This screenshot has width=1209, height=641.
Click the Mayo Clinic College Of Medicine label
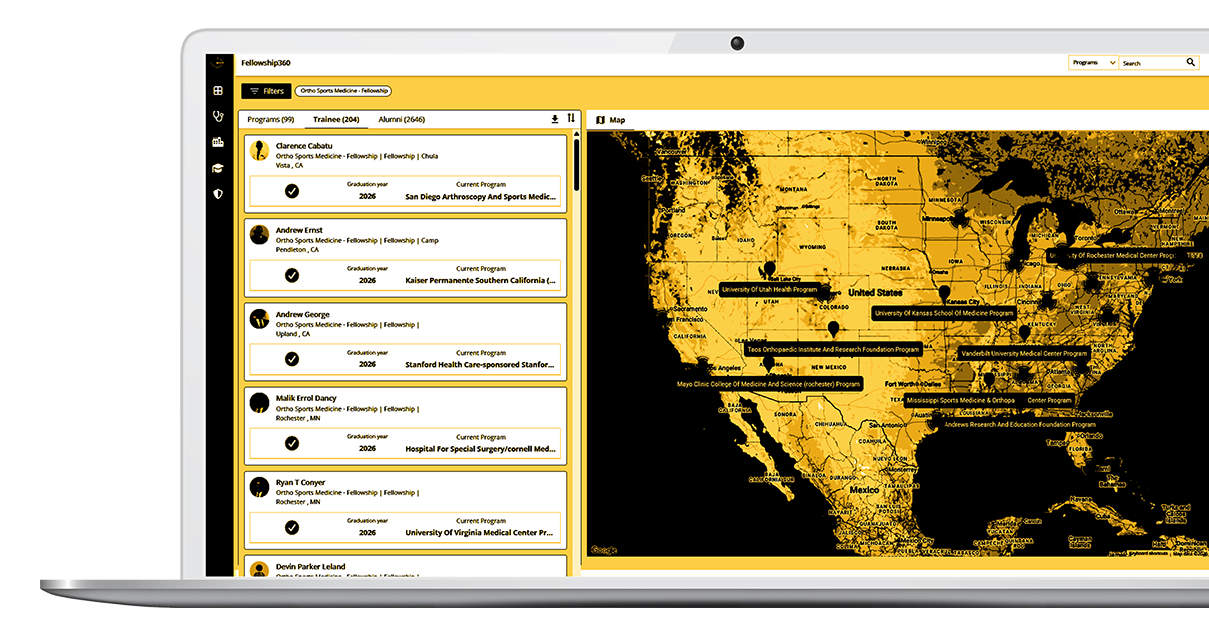769,384
